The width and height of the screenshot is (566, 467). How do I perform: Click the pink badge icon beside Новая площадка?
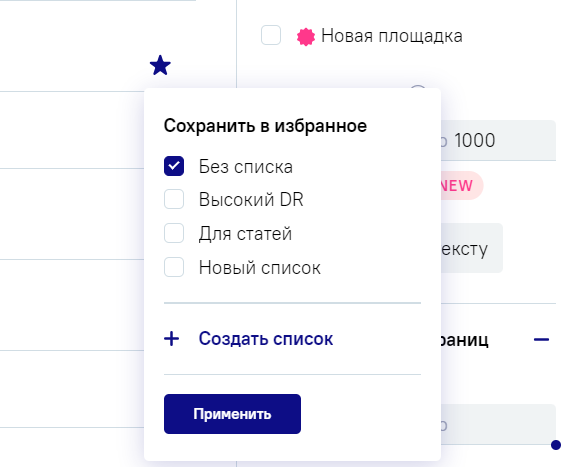click(305, 37)
